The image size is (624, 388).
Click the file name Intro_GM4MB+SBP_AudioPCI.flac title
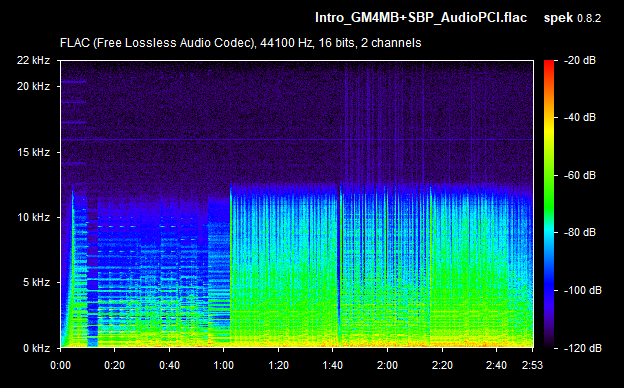[421, 18]
